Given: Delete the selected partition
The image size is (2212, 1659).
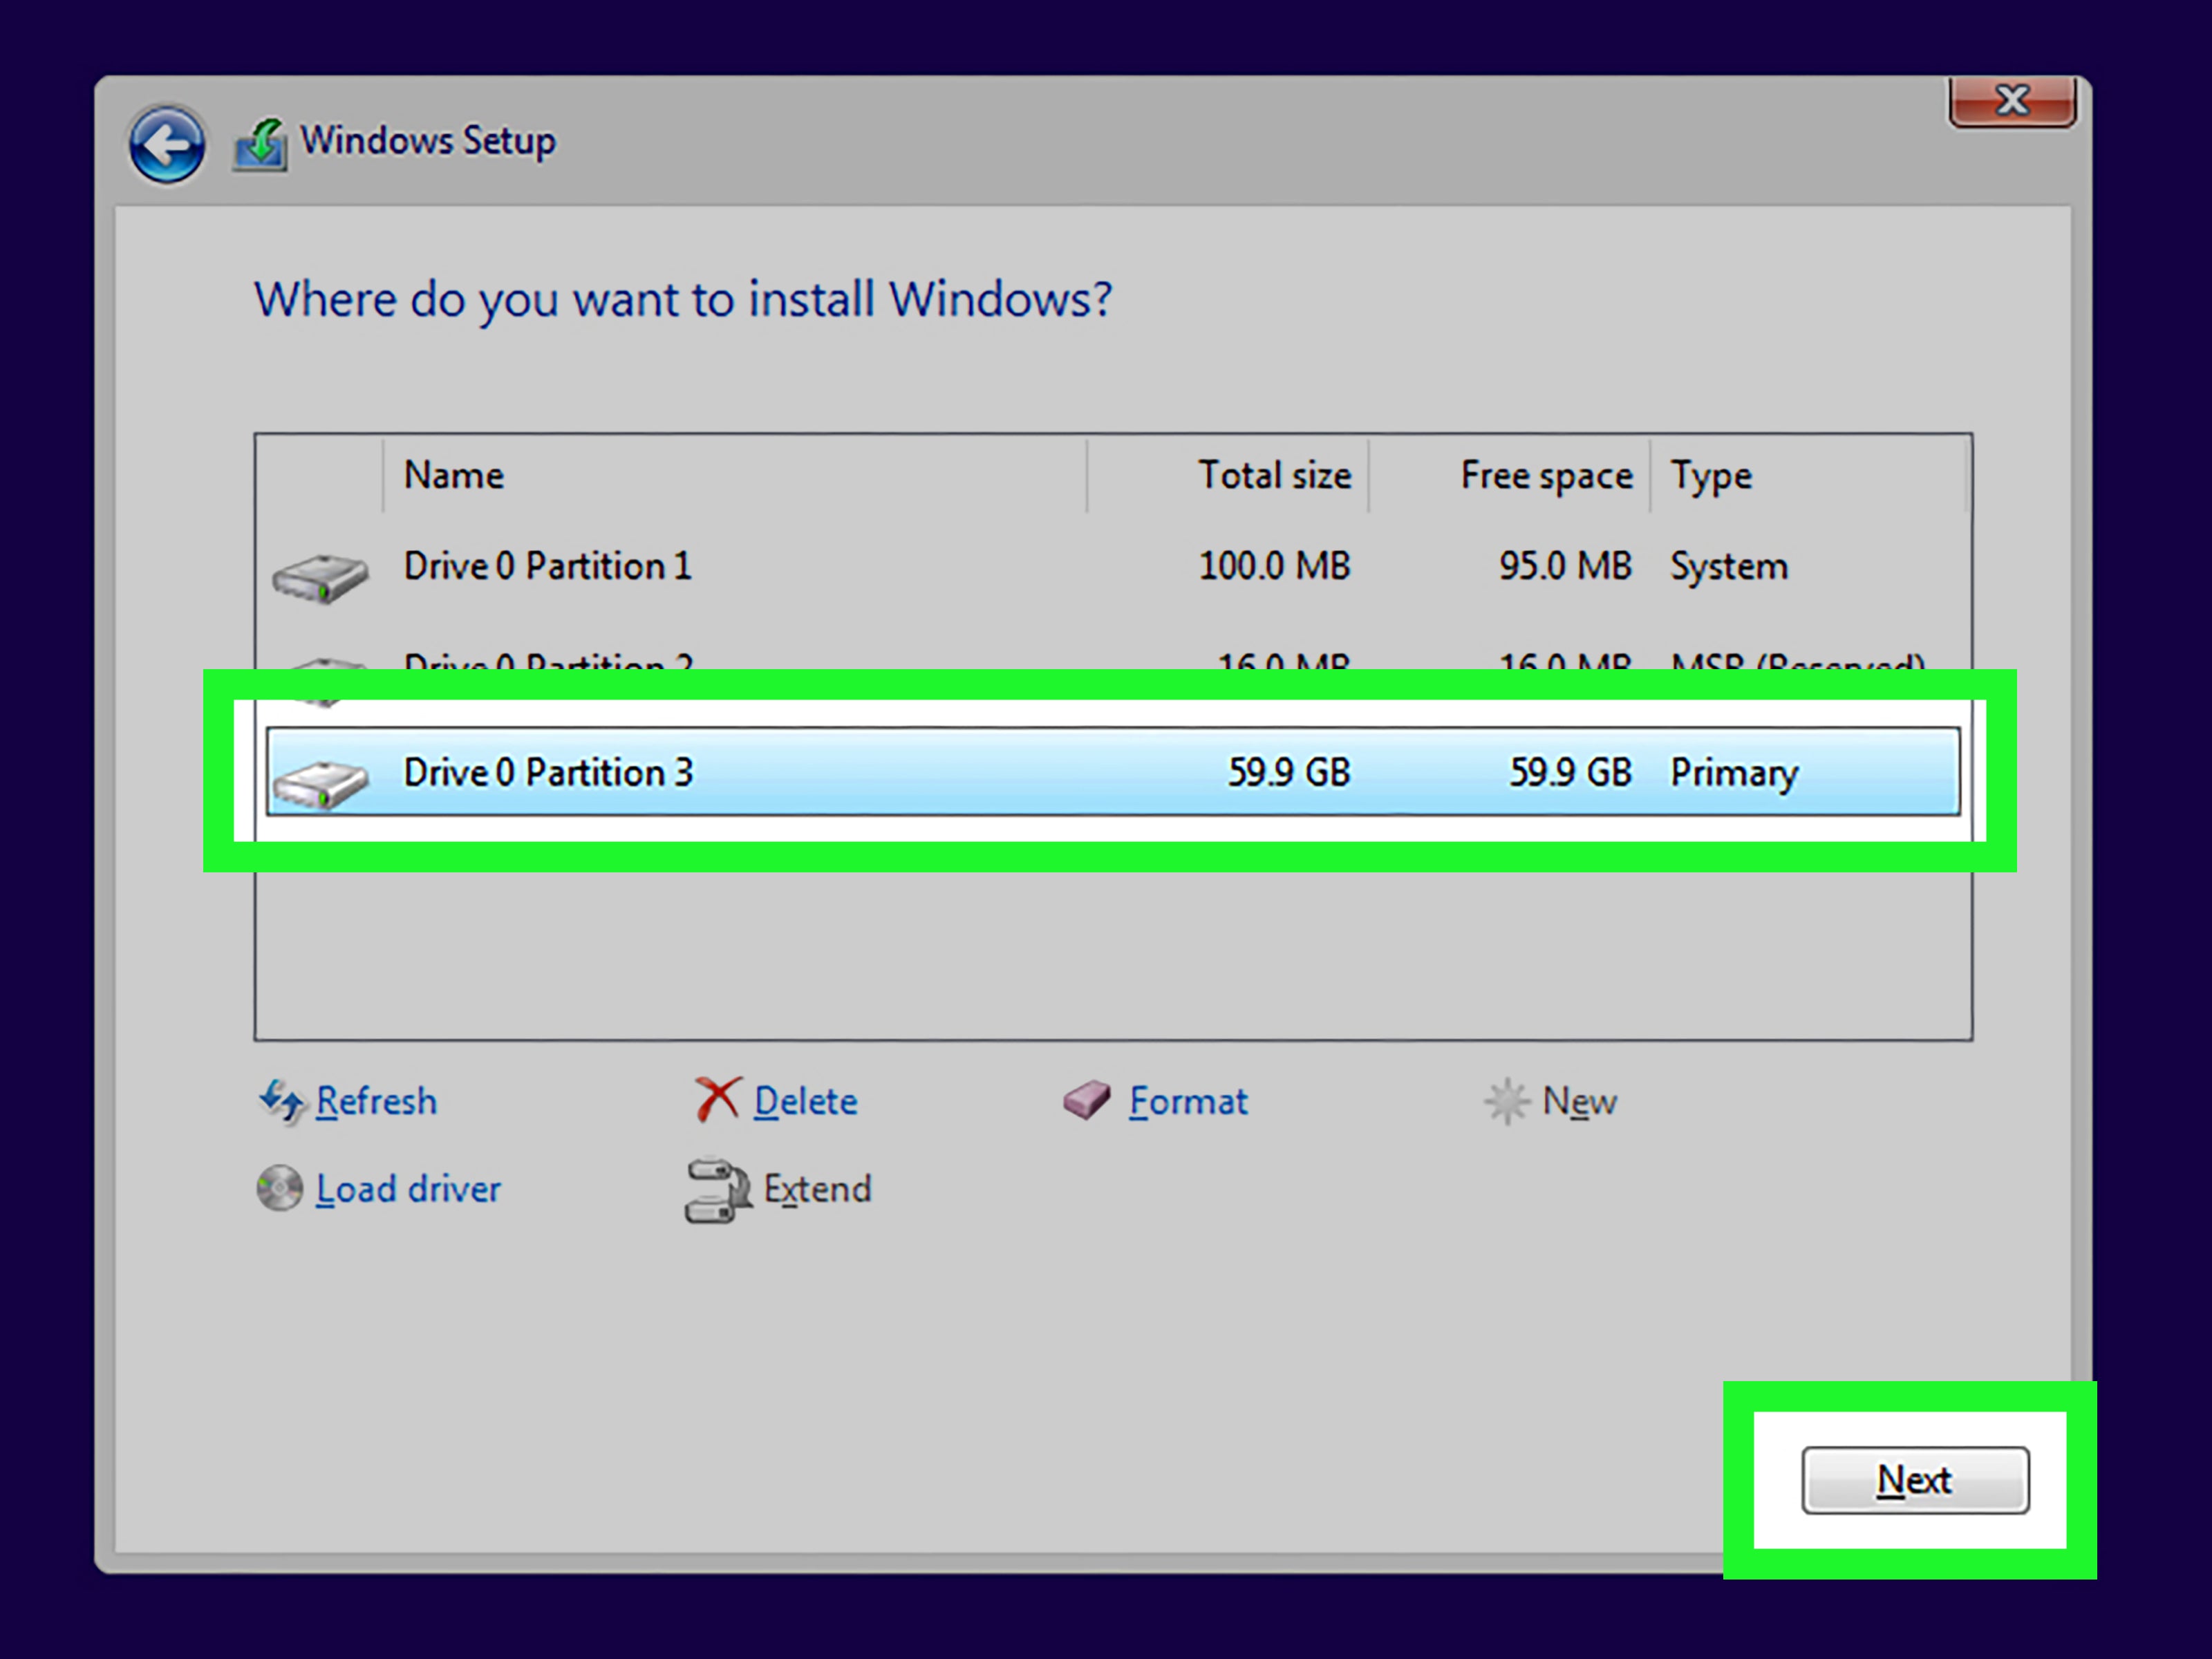Looking at the screenshot, I should click(805, 1102).
